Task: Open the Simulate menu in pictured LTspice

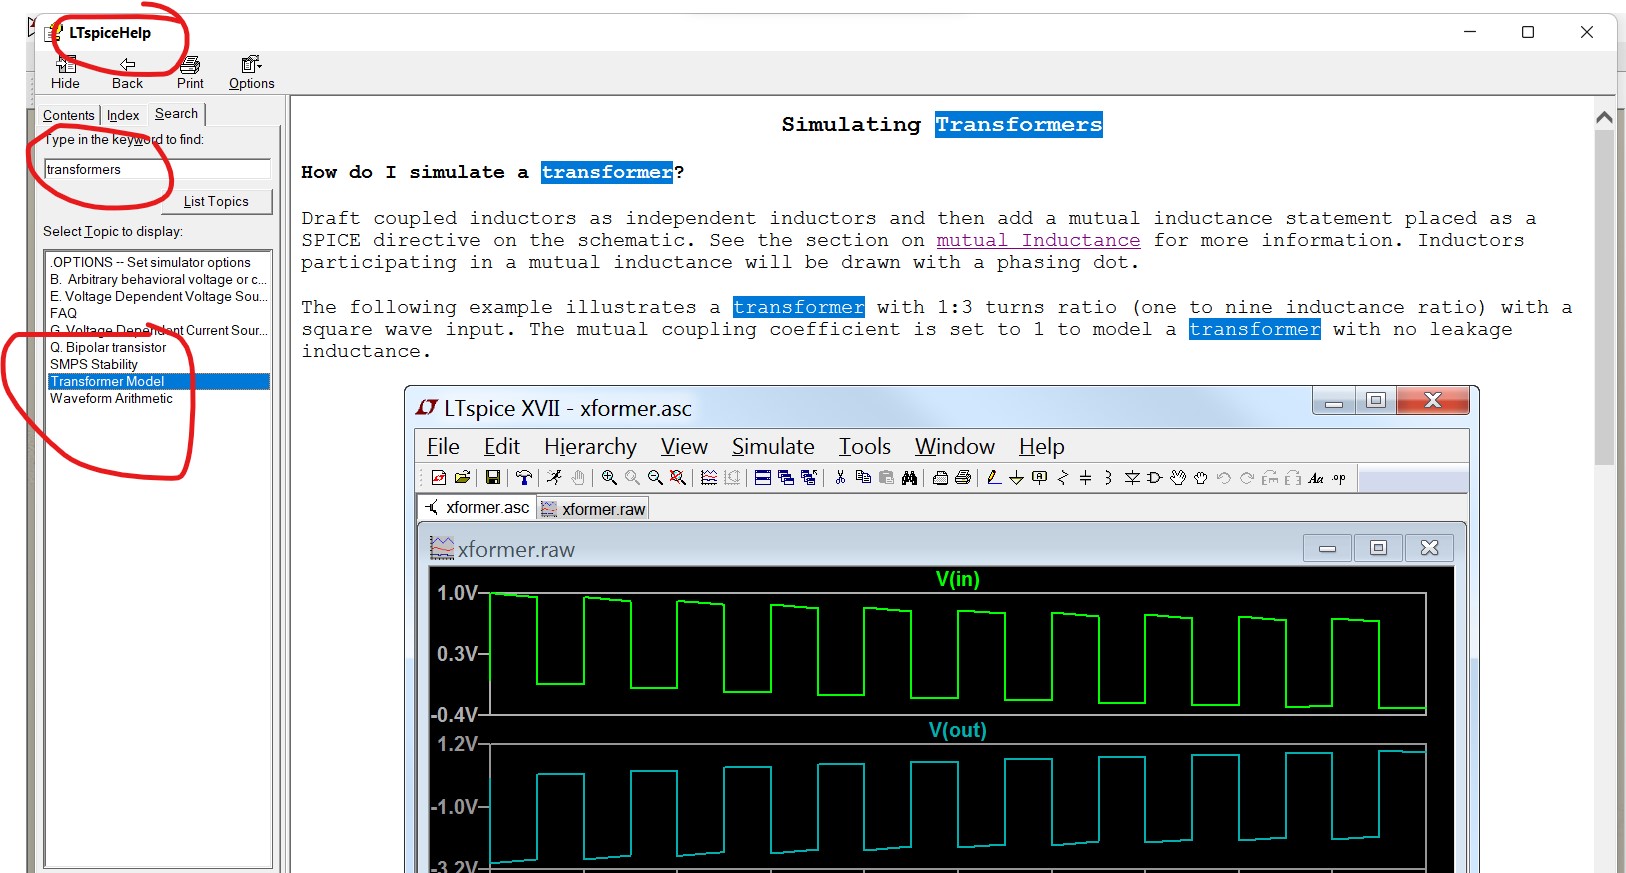Action: pos(773,446)
